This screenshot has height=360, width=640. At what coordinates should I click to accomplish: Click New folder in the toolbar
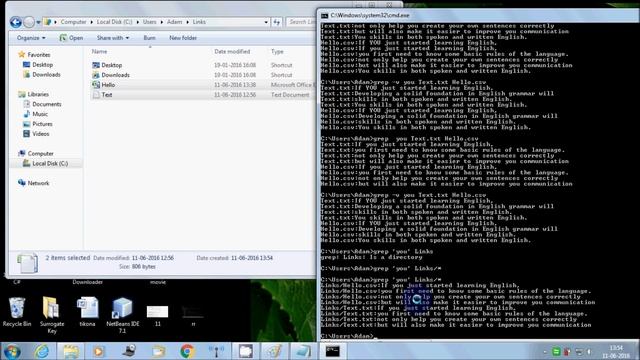click(183, 38)
